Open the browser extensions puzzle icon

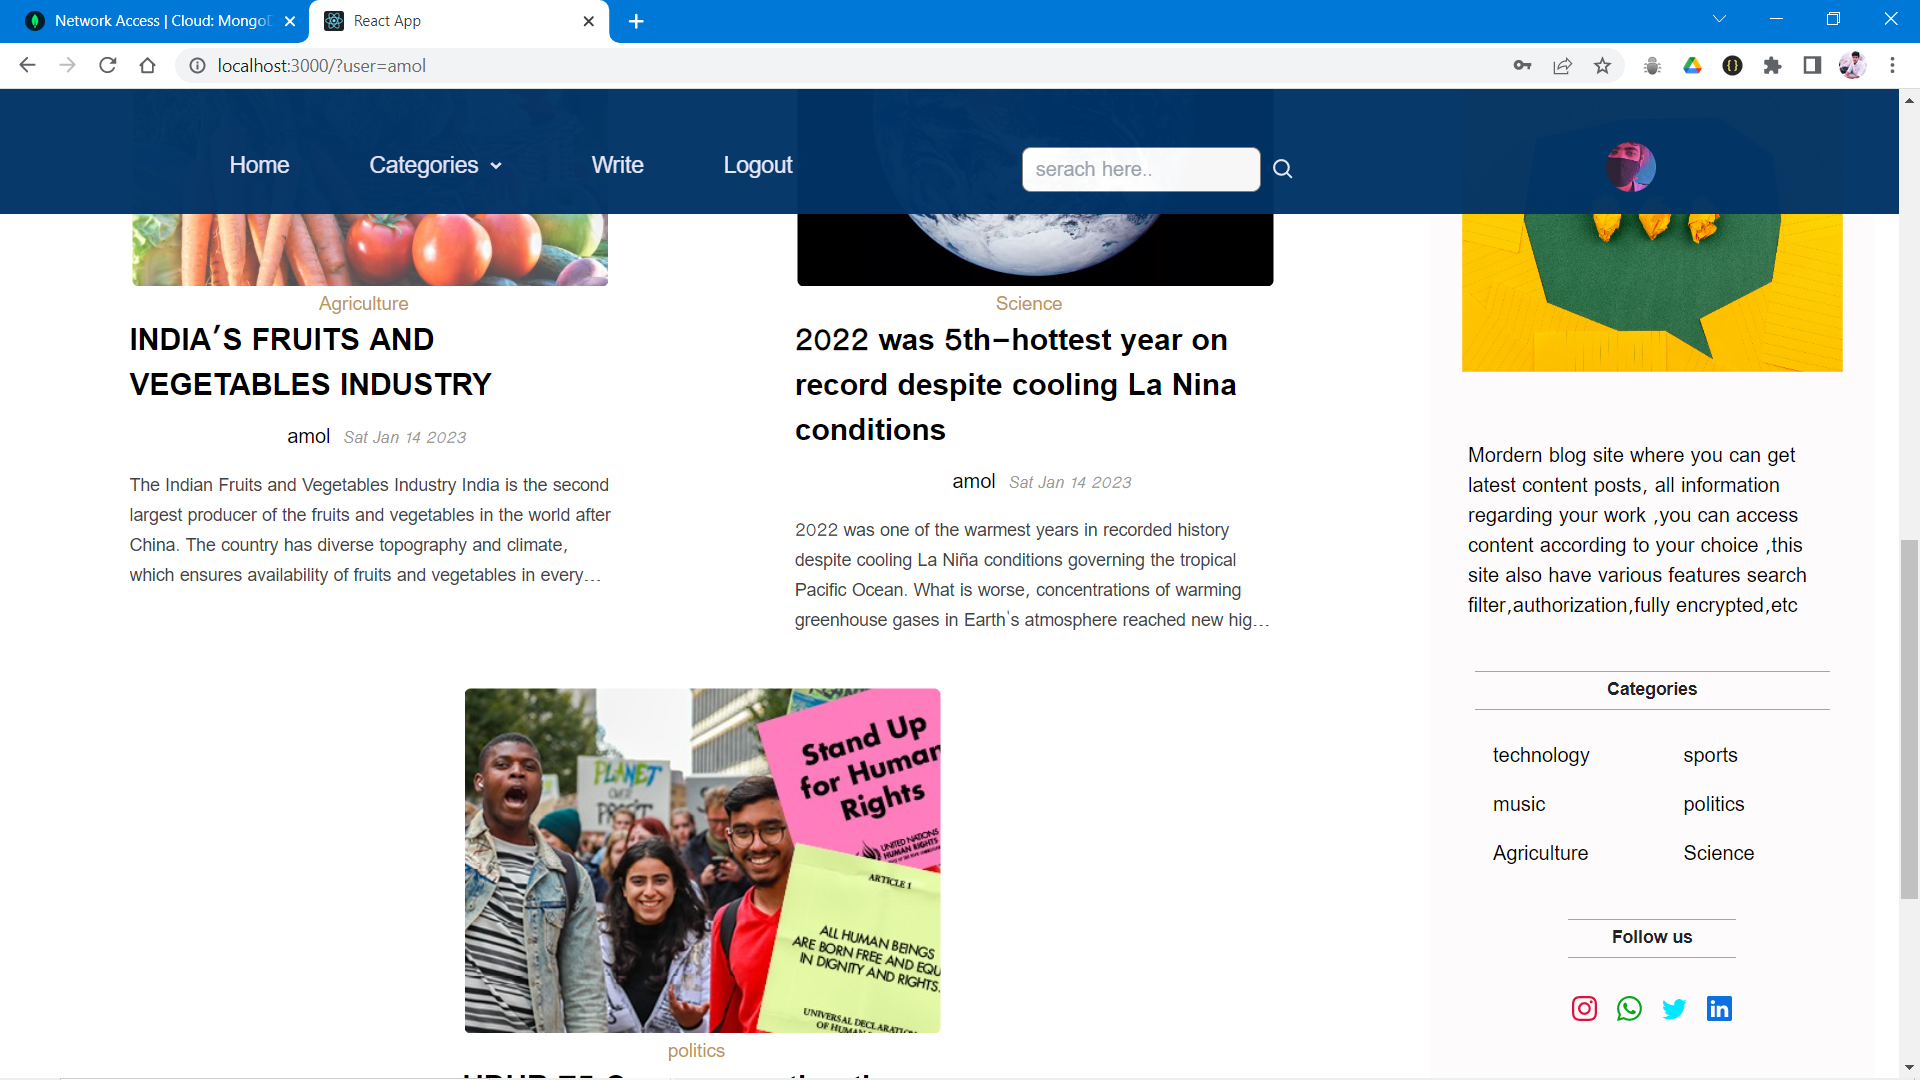click(x=1772, y=66)
